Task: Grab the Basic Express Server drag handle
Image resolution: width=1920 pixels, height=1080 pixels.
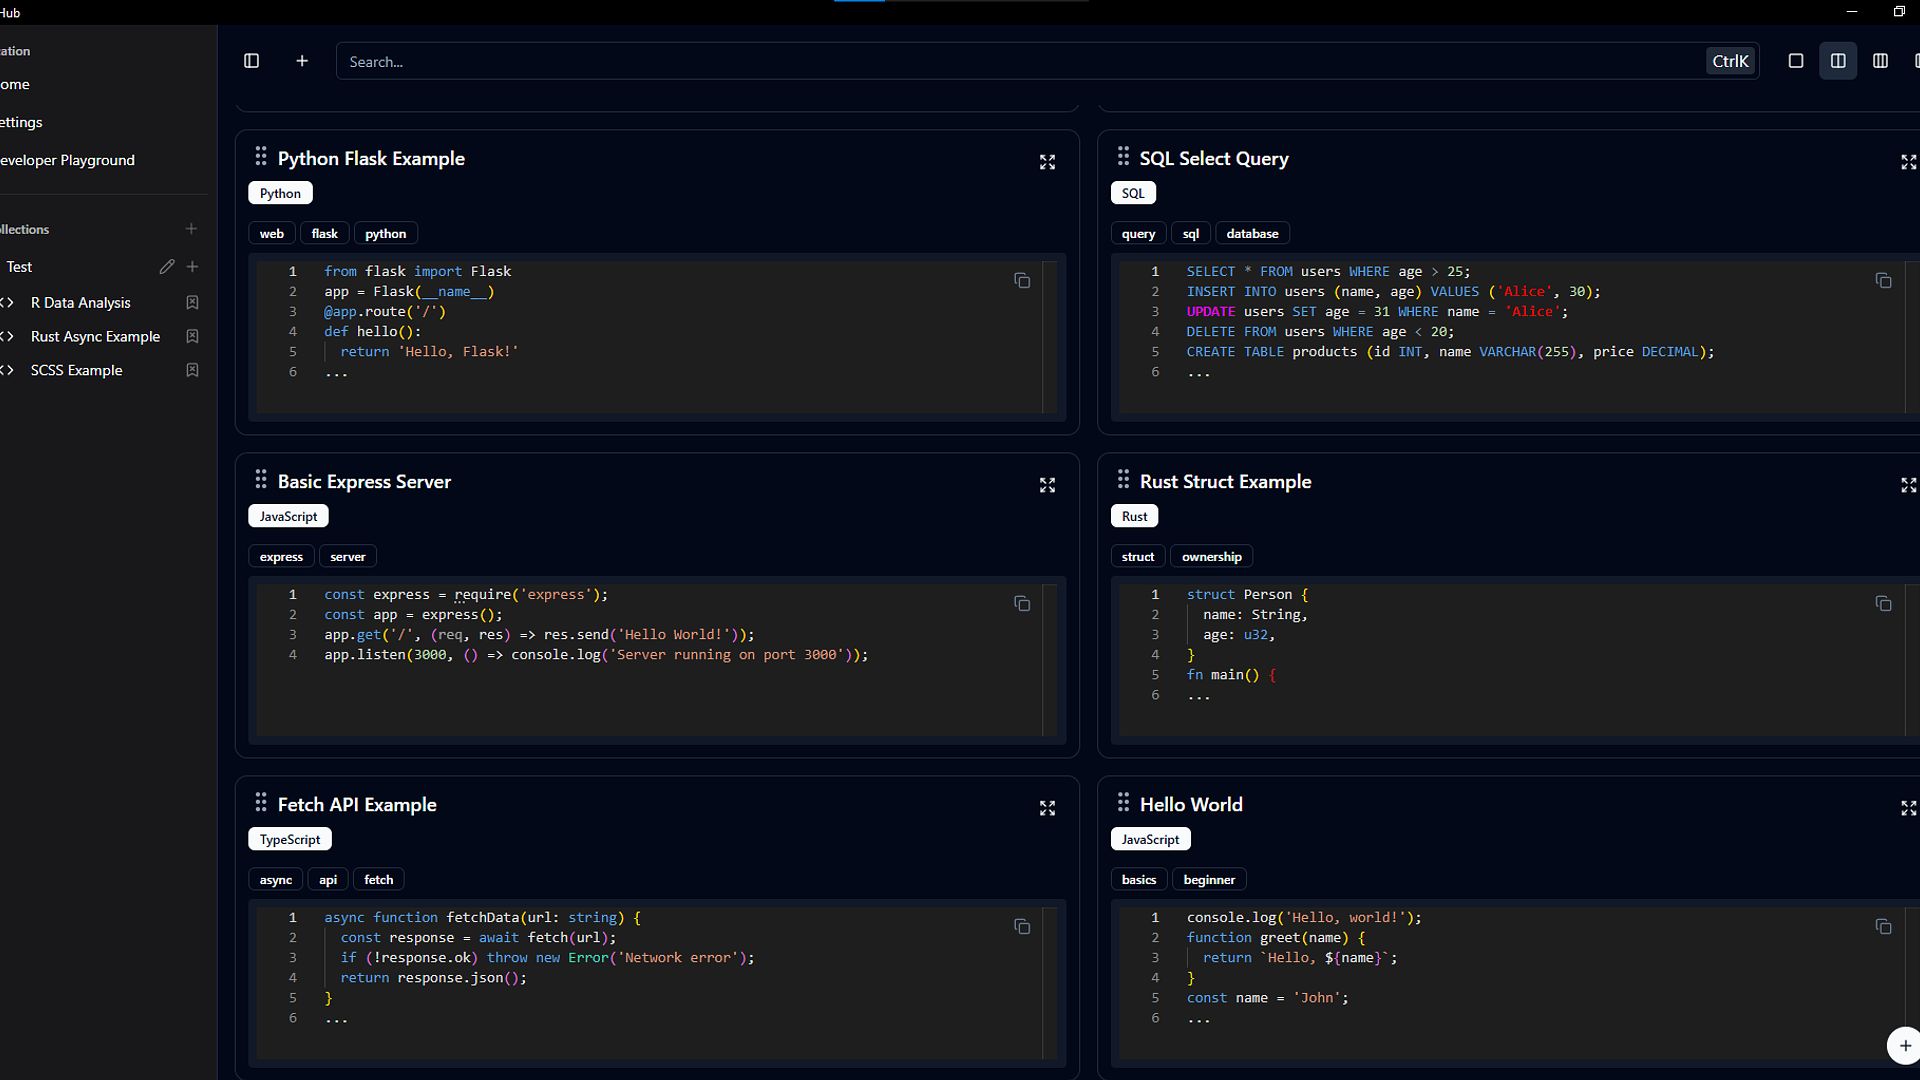Action: [x=261, y=479]
